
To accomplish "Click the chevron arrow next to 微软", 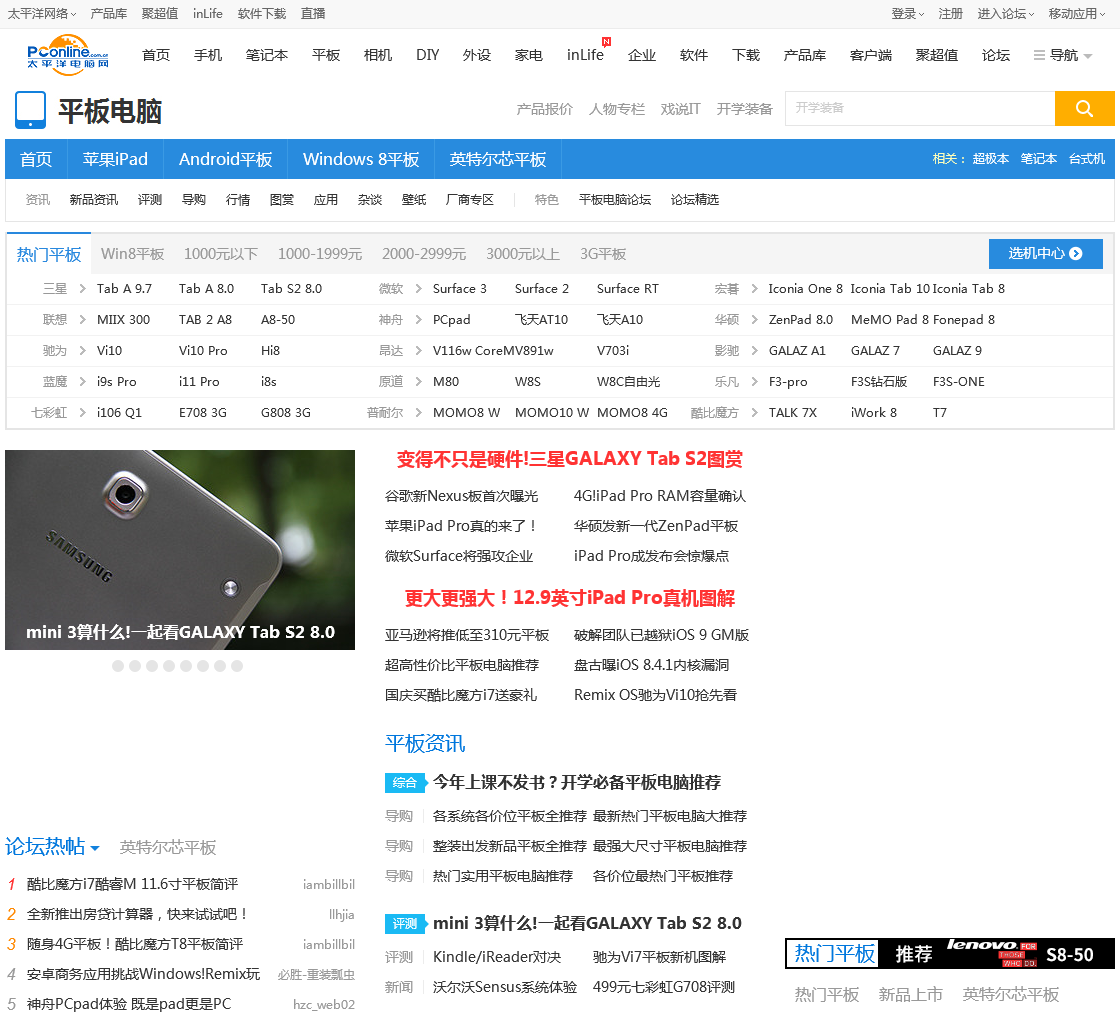I will [418, 289].
